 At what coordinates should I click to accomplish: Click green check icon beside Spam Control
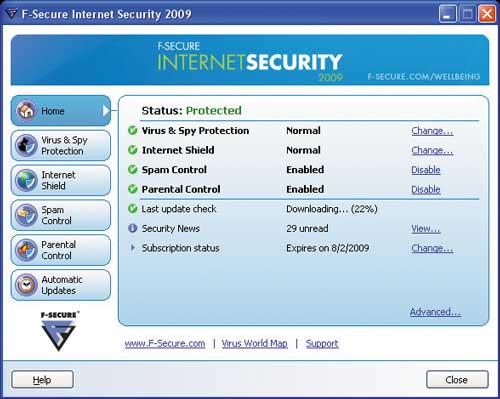133,170
